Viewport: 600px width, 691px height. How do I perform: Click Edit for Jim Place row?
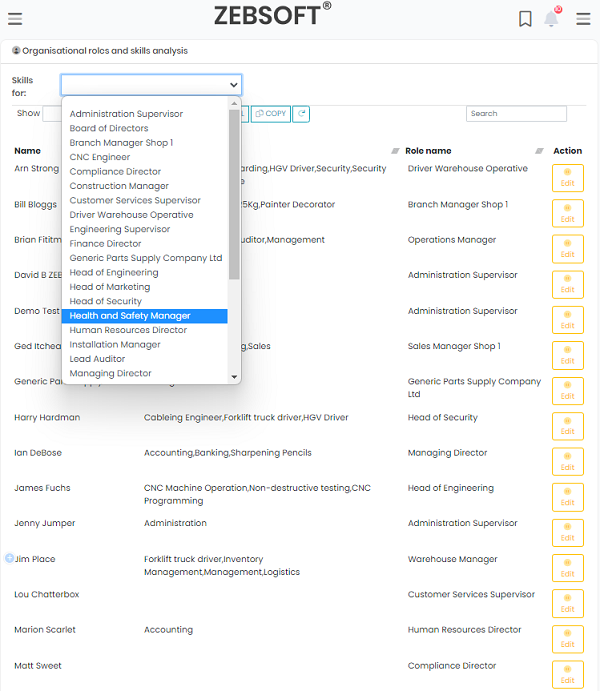click(x=567, y=568)
